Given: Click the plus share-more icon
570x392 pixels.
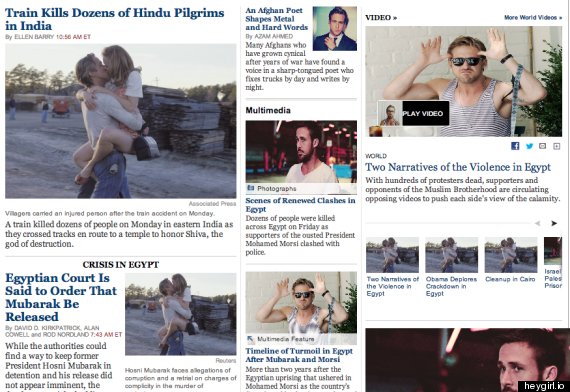Looking at the screenshot, I should (556, 146).
